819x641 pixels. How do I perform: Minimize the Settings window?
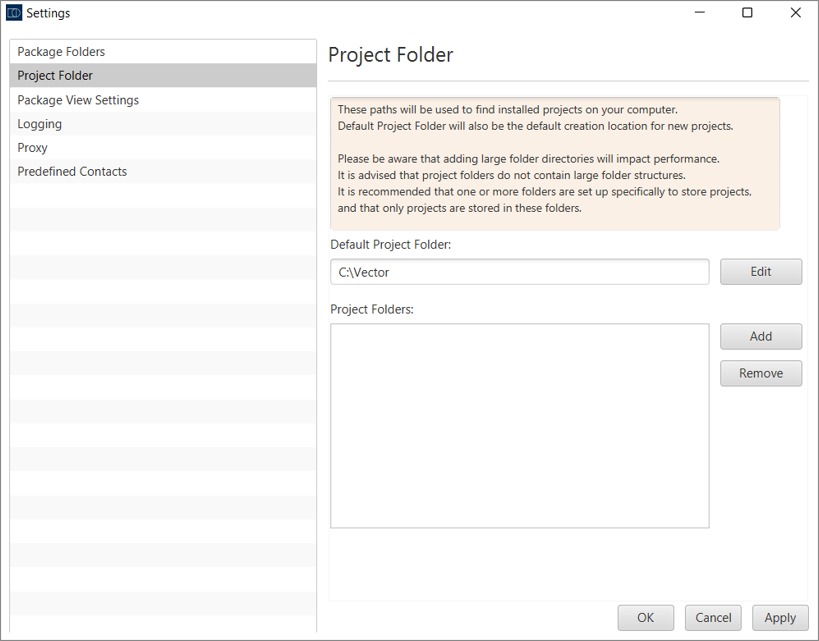coord(699,13)
